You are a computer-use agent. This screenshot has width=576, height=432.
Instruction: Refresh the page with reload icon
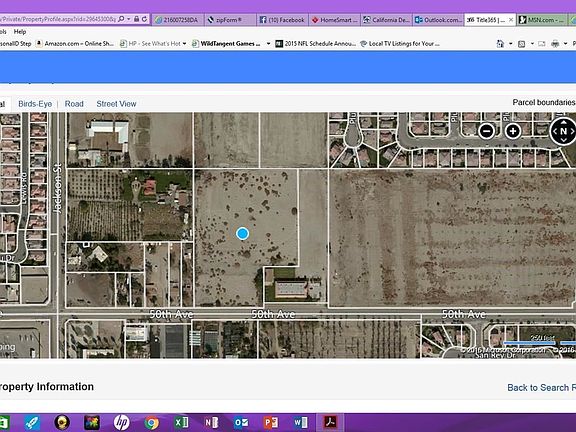(x=144, y=19)
